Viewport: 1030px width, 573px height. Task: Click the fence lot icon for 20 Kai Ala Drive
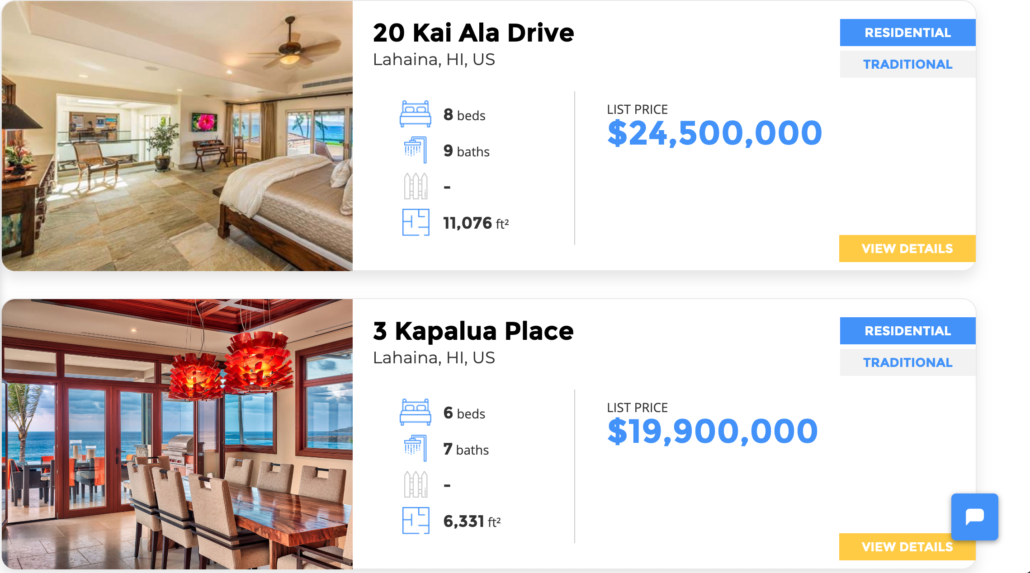(x=415, y=186)
